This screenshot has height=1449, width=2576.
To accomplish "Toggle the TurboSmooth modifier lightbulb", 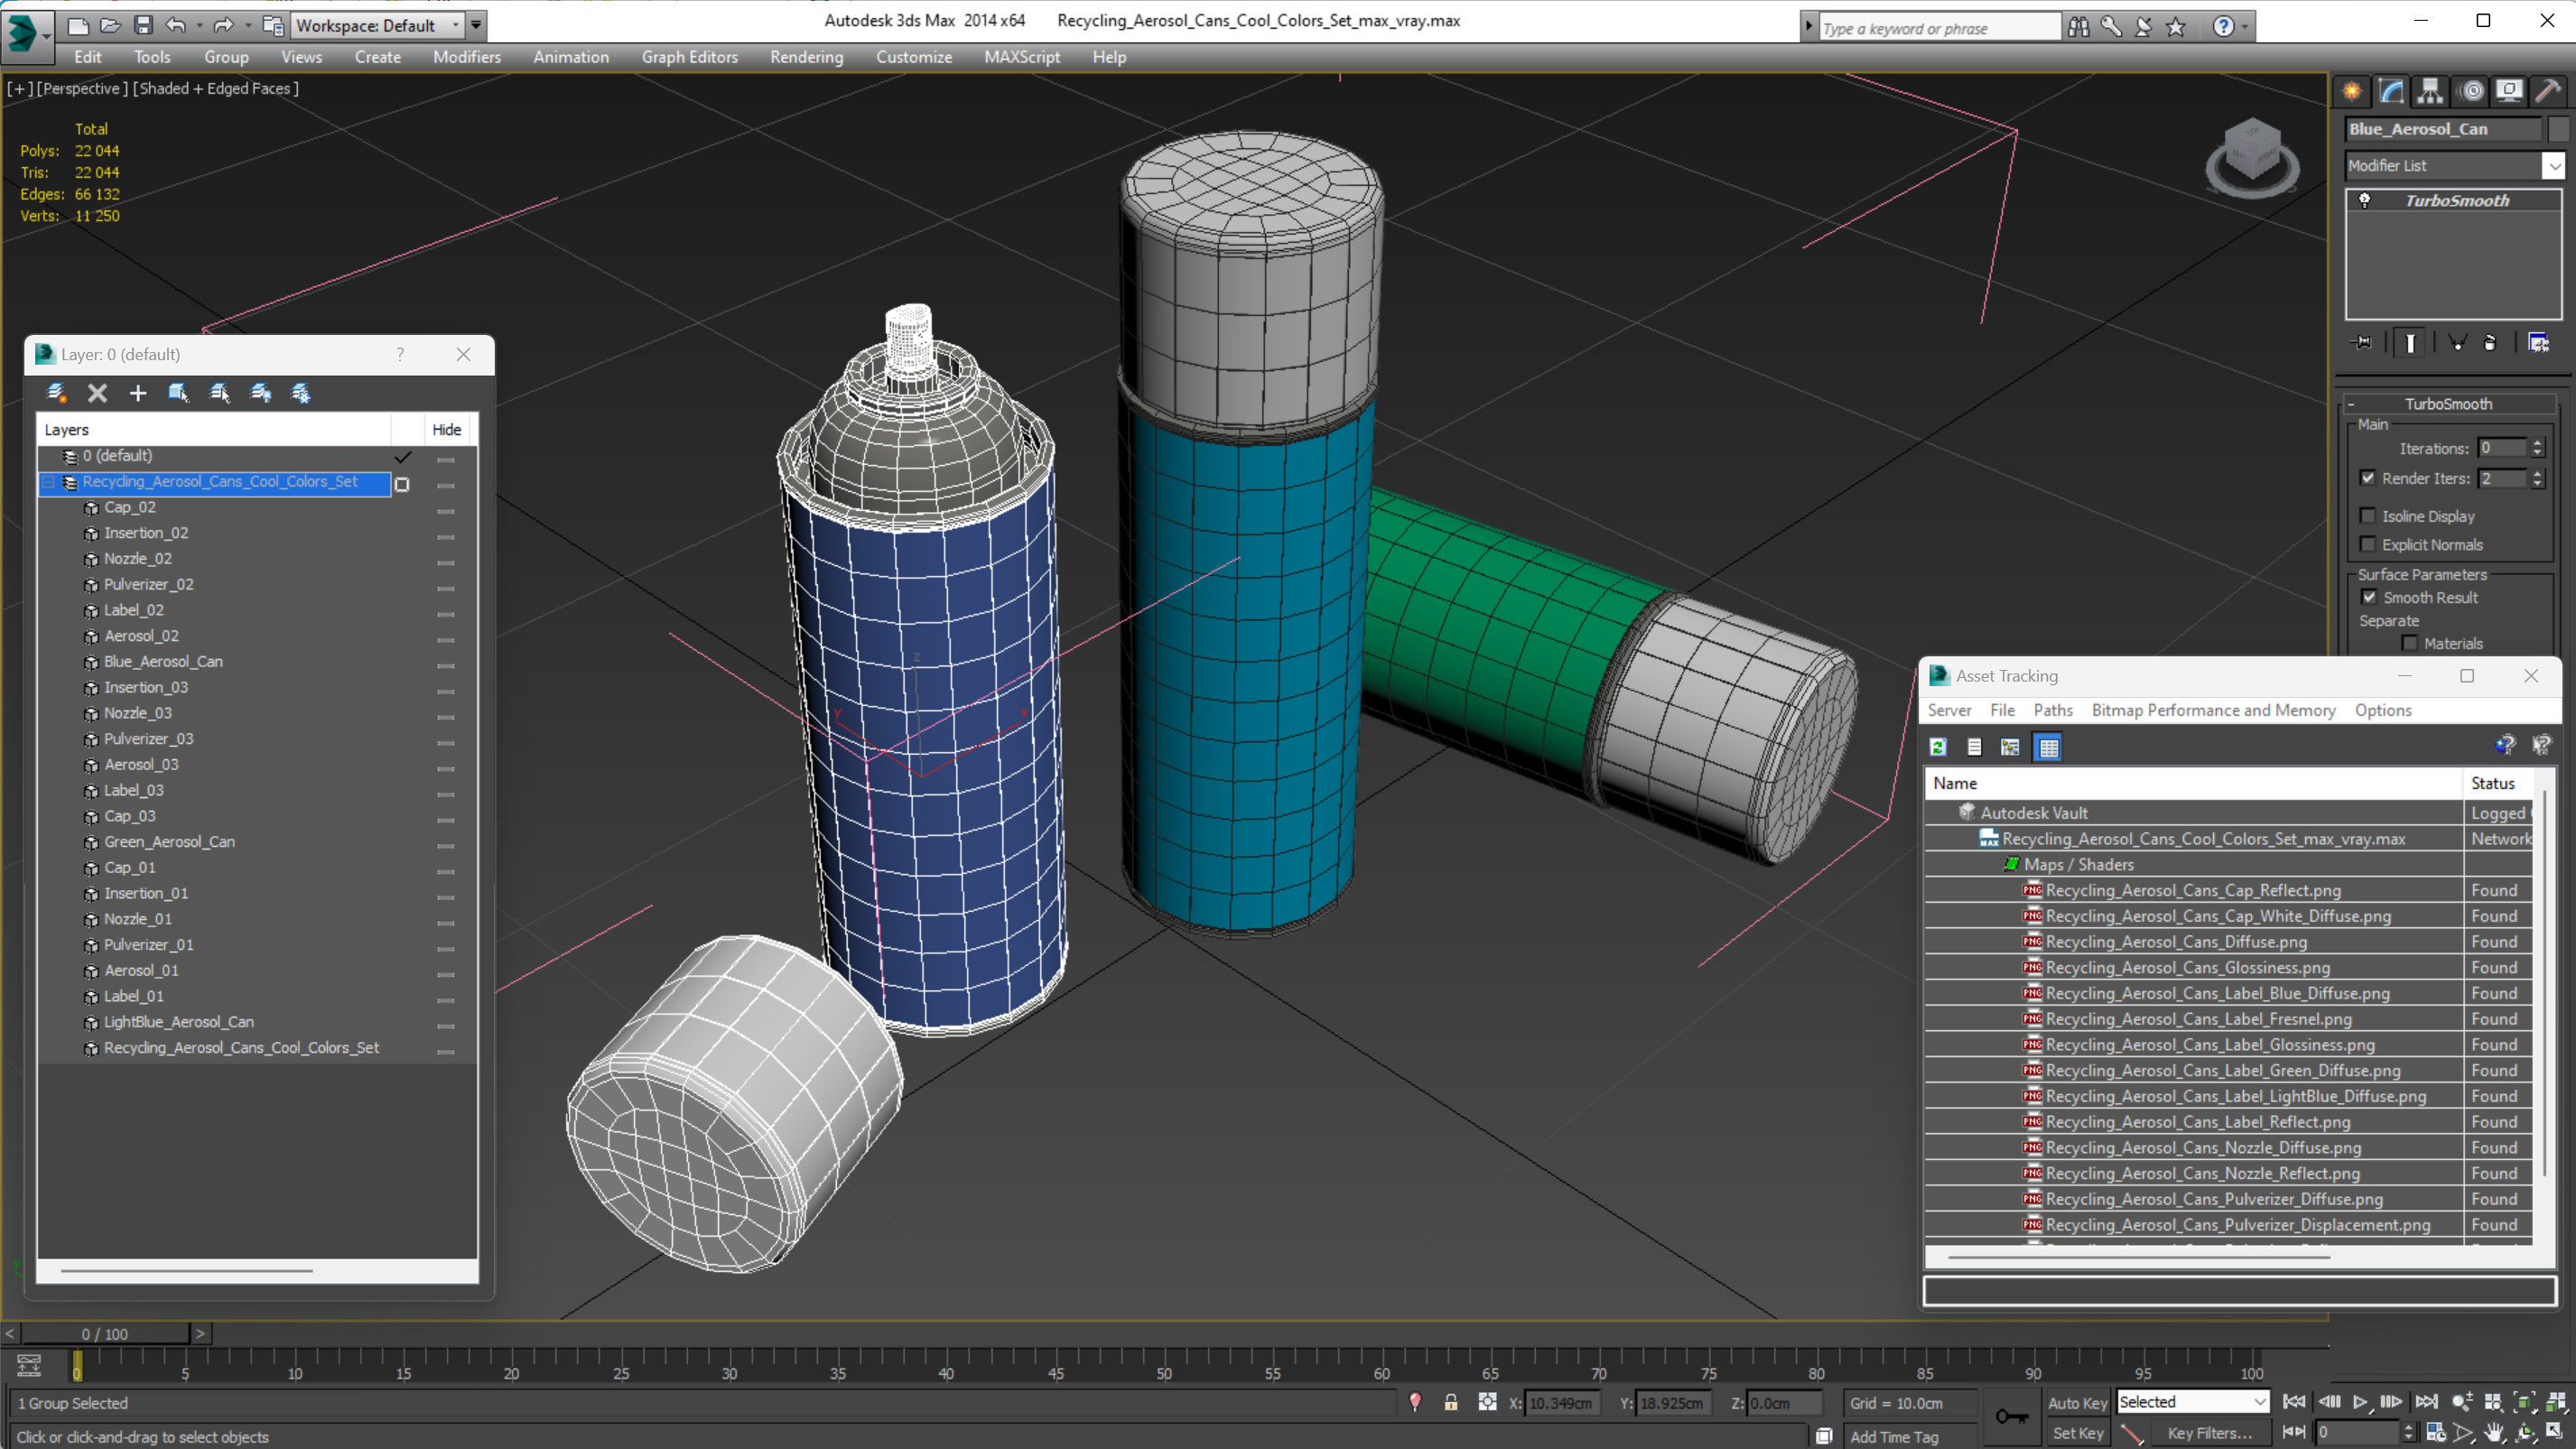I will click(2365, 200).
